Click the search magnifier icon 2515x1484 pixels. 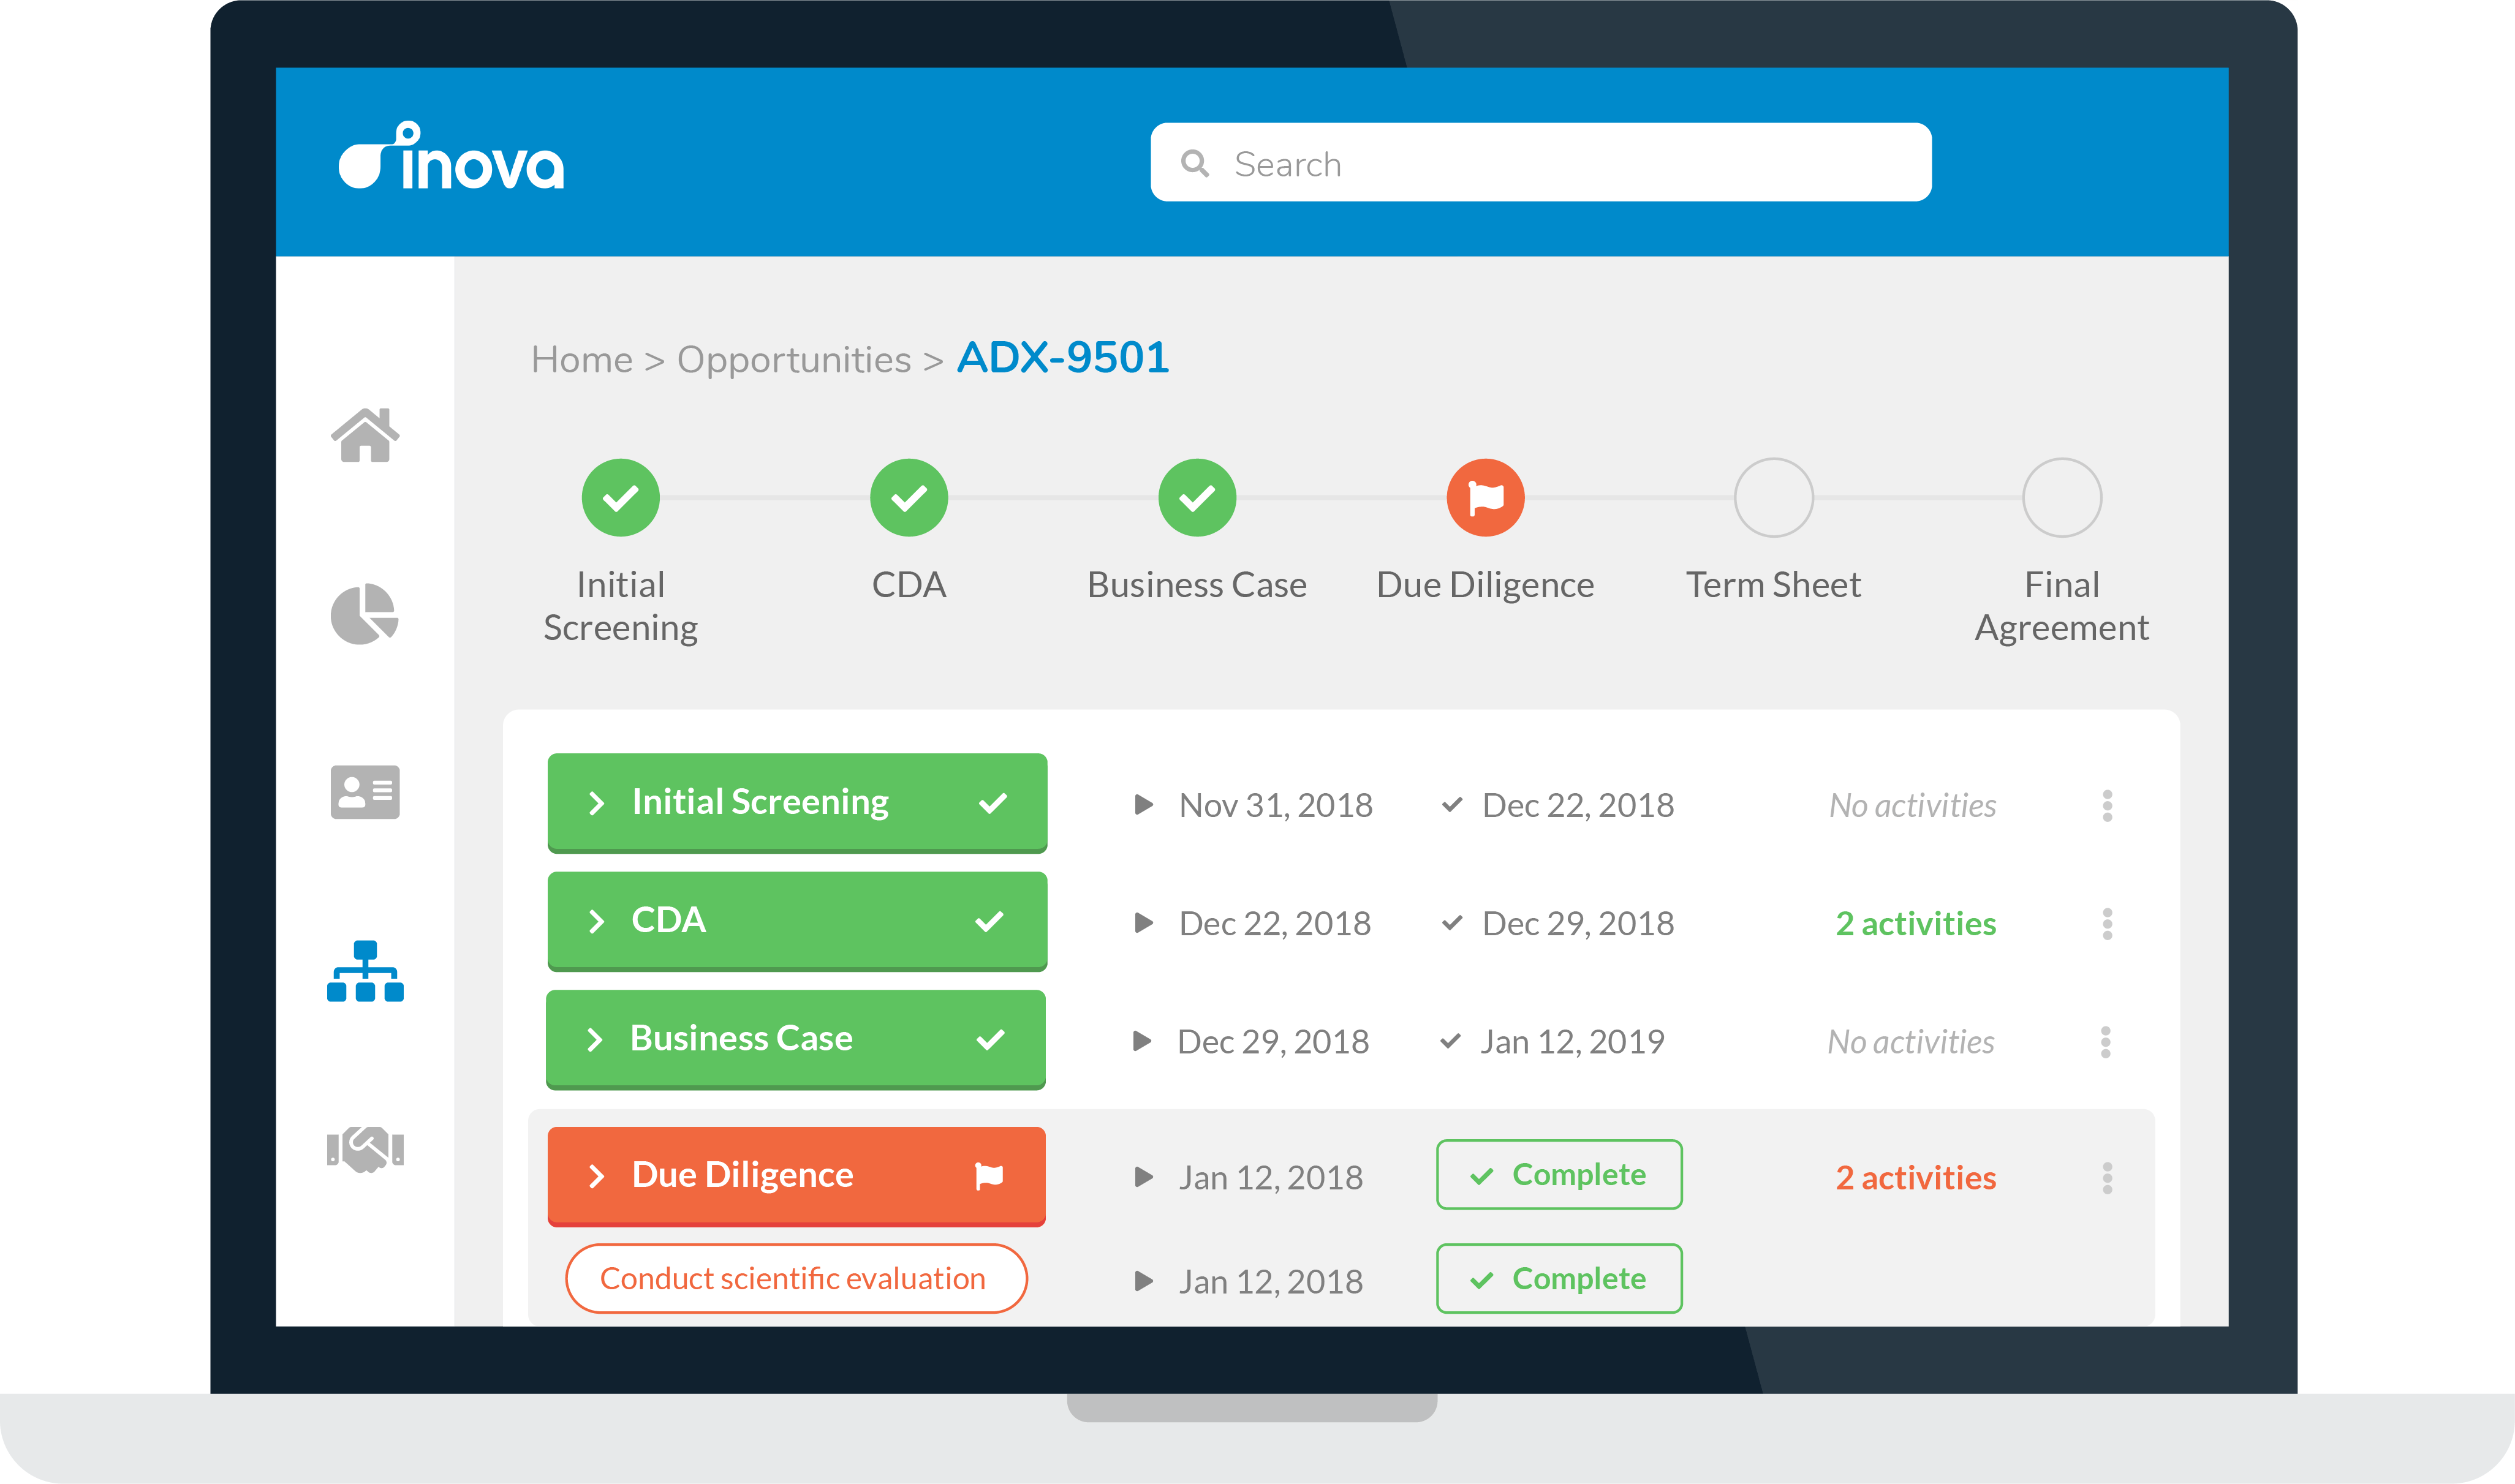coord(1195,163)
